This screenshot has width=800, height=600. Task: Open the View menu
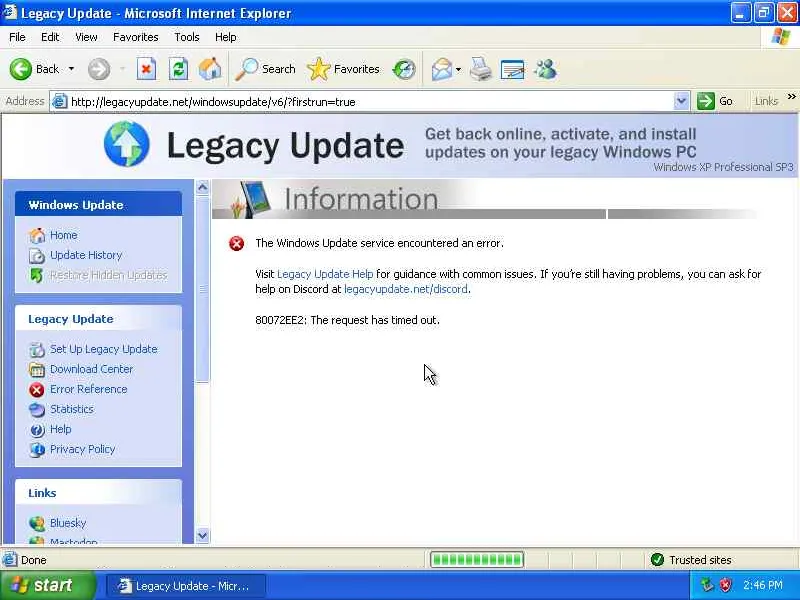tap(86, 37)
